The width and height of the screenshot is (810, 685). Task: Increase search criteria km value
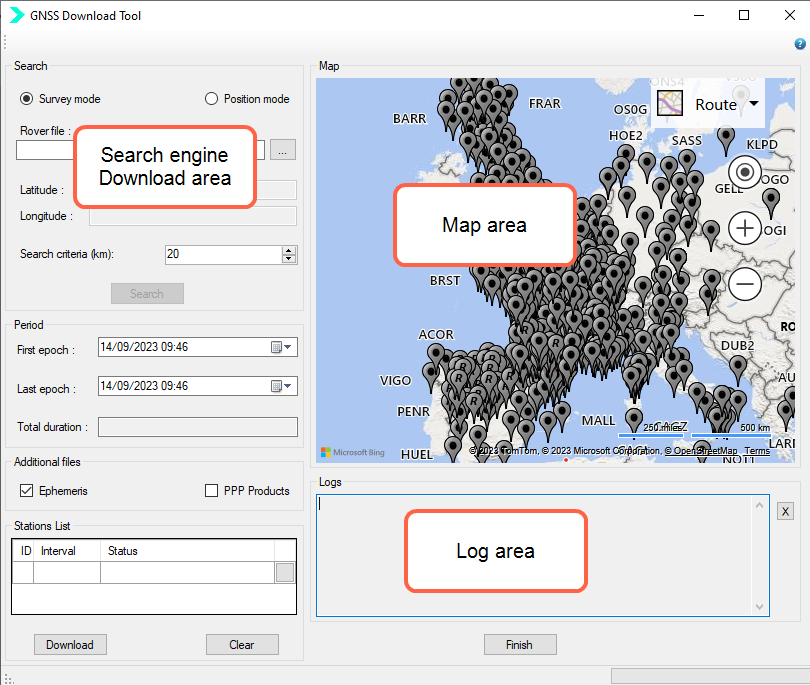(x=289, y=250)
